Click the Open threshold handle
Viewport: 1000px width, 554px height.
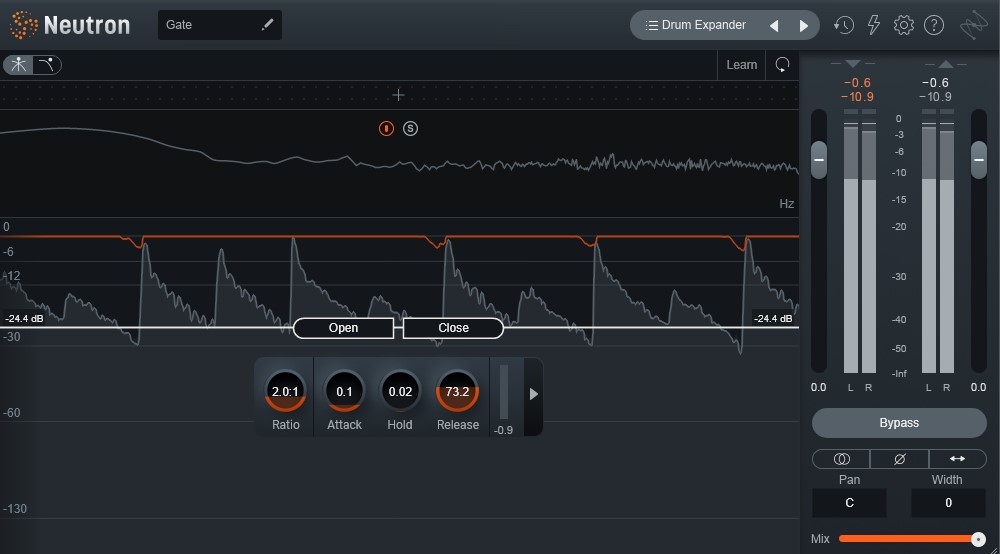(x=343, y=328)
